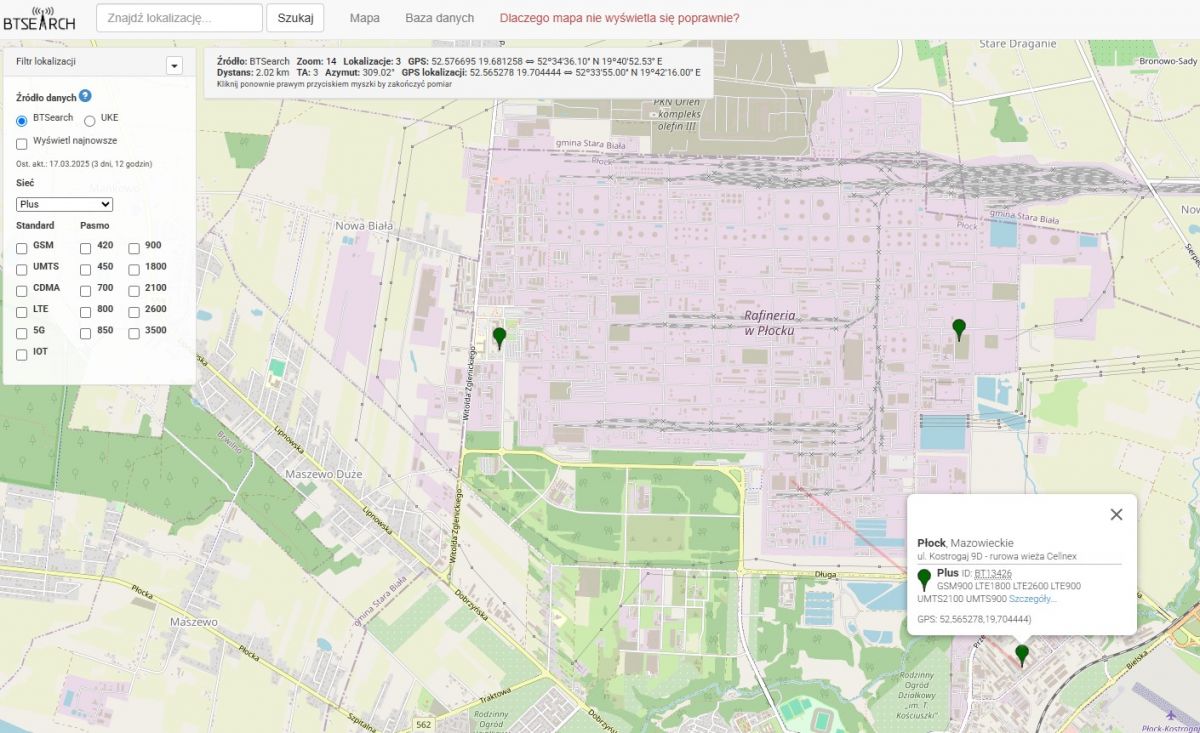Click the Szukaj search button
The width and height of the screenshot is (1200, 733).
coord(295,18)
